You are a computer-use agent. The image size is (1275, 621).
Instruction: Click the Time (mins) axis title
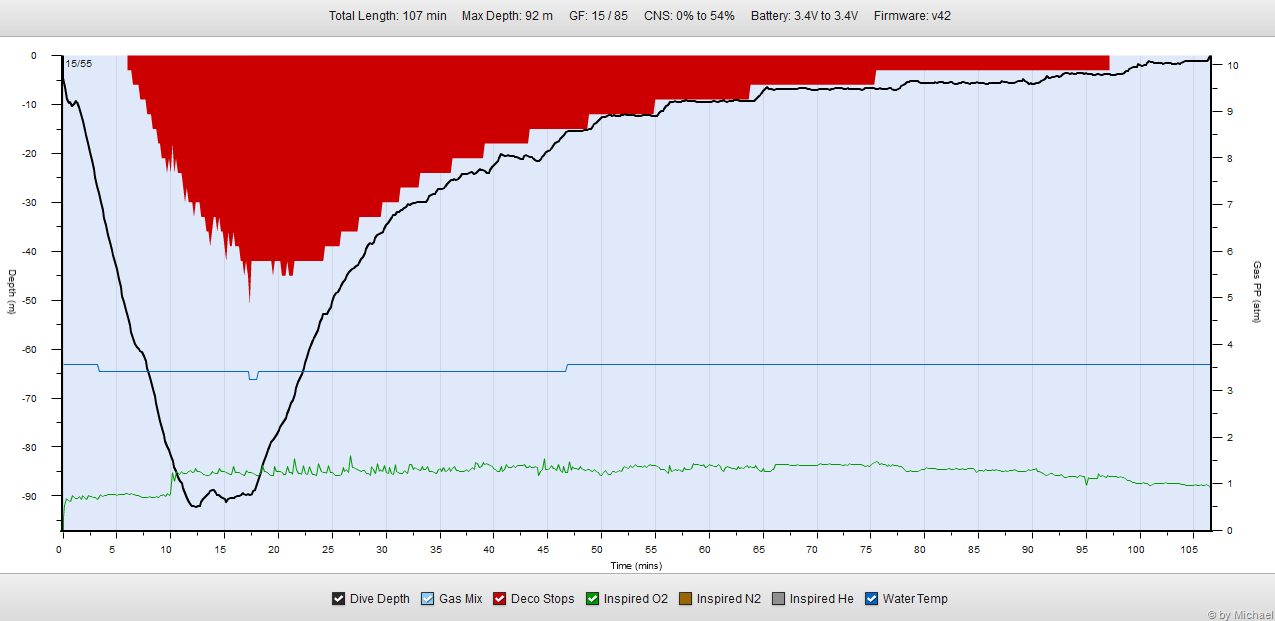click(x=636, y=565)
